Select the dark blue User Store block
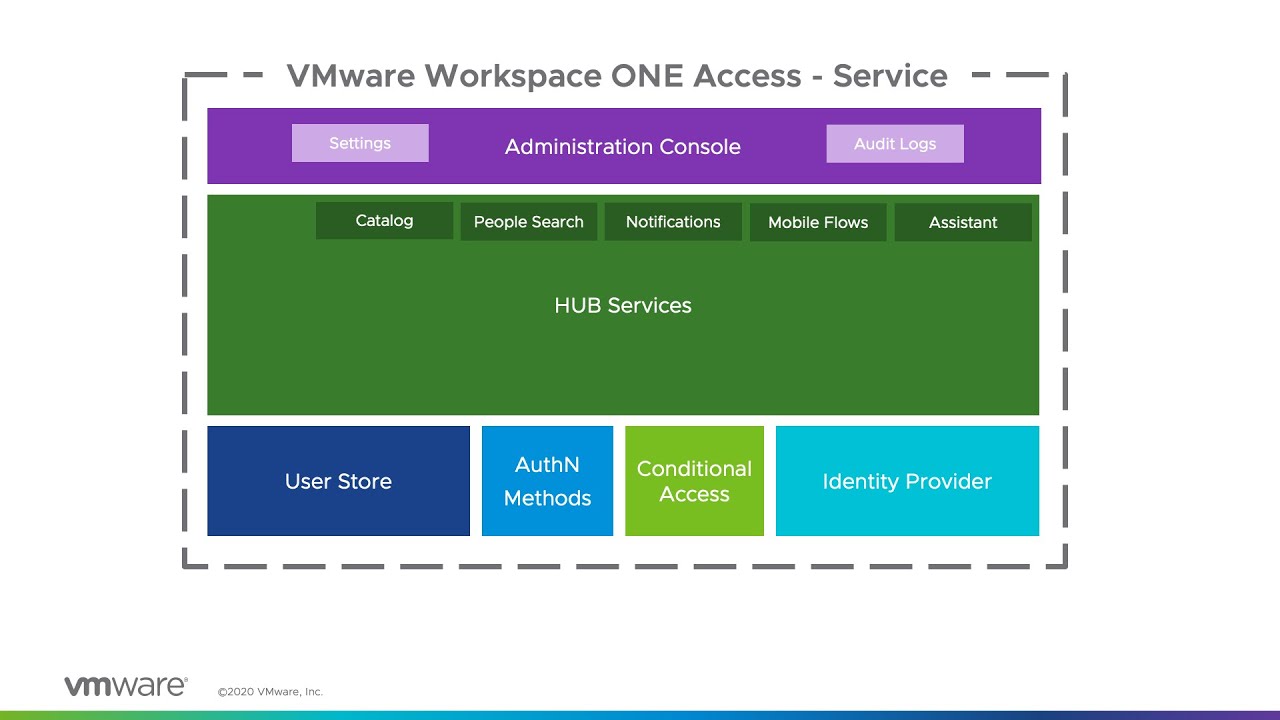Image resolution: width=1280 pixels, height=720 pixels. (x=338, y=481)
